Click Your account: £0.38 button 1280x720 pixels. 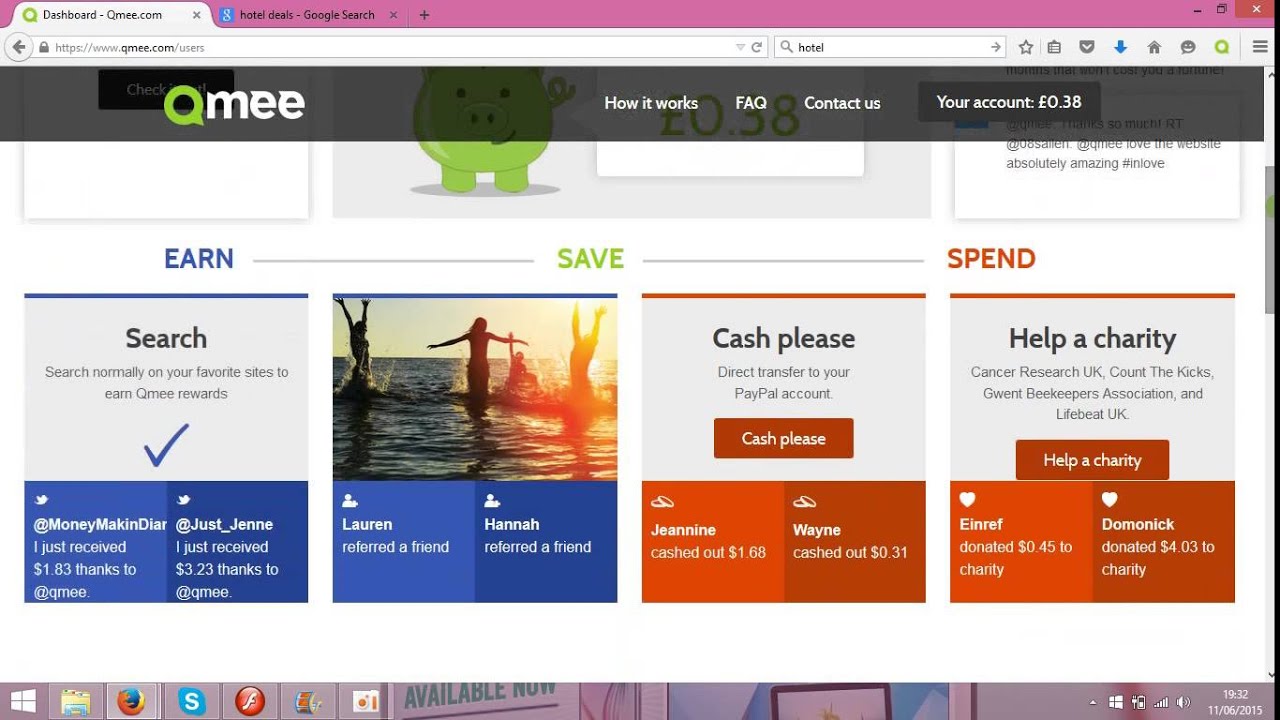[1009, 102]
